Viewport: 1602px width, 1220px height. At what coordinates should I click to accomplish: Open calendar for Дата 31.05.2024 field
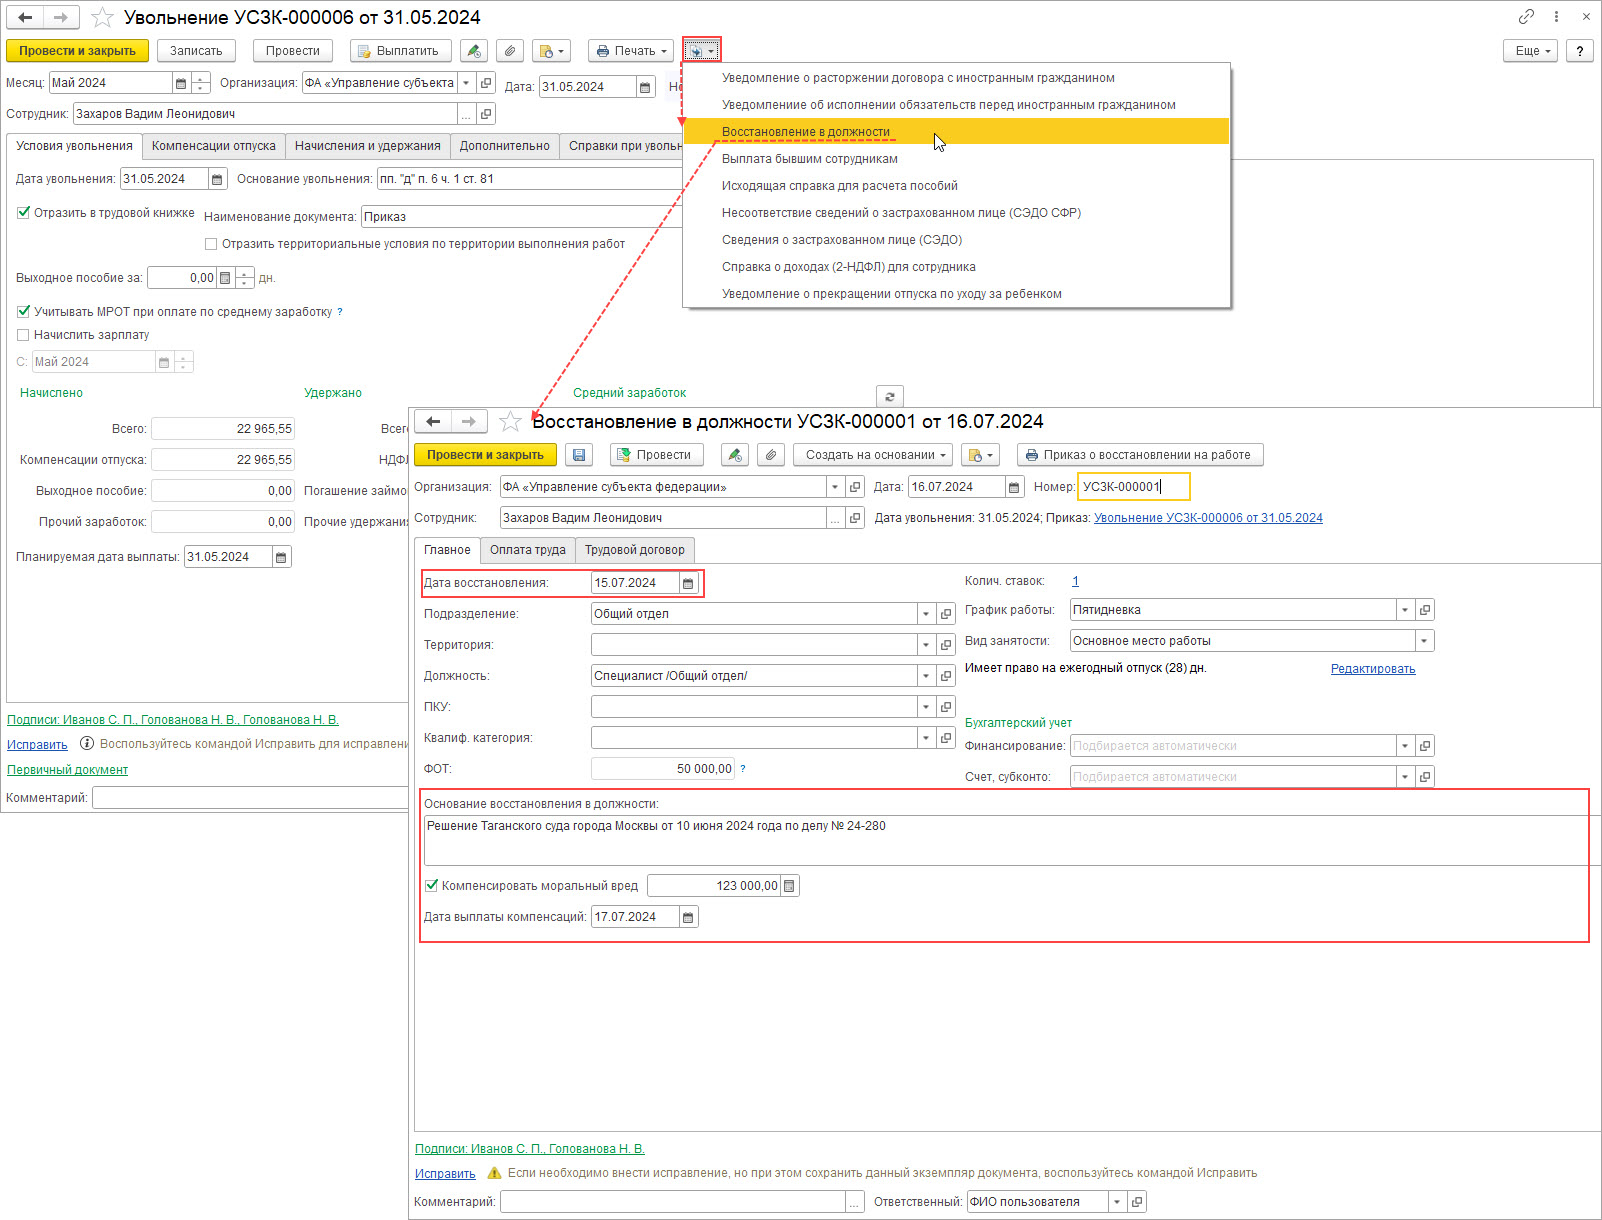tap(646, 87)
